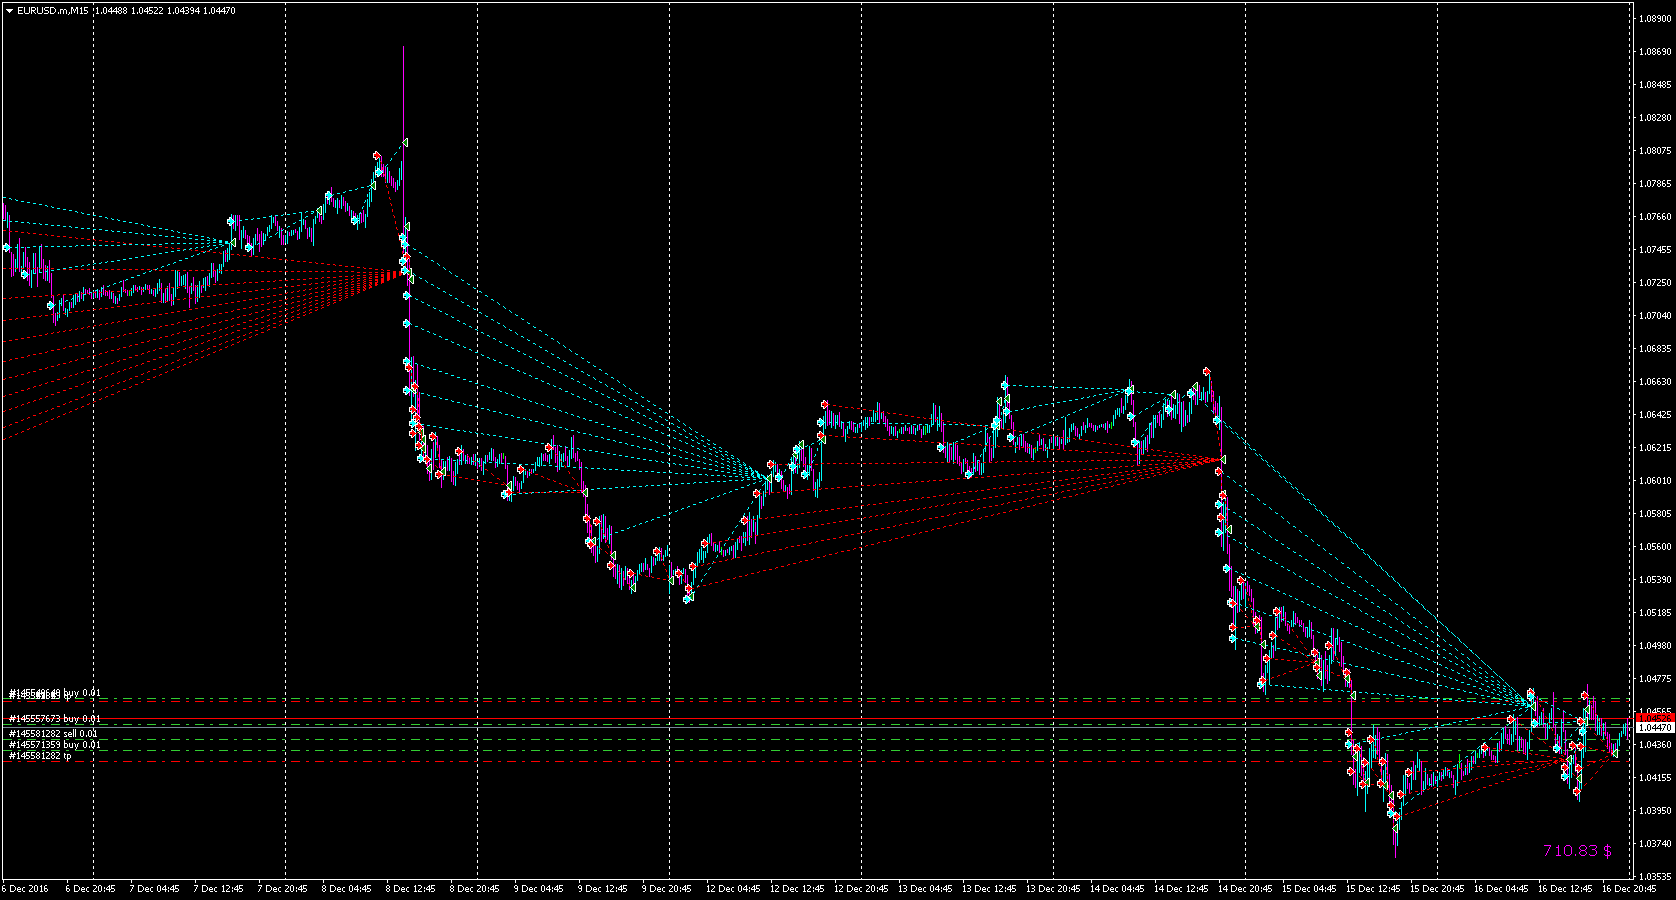Click the 1.06425 price scale label
1676x900 pixels.
pyautogui.click(x=1657, y=414)
